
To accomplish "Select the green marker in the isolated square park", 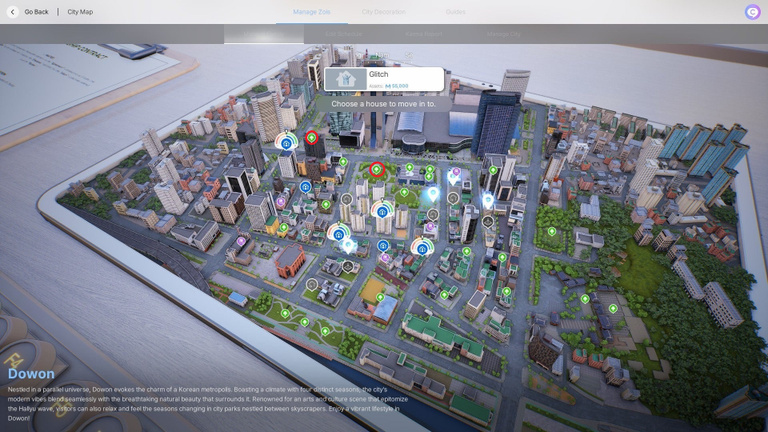I will coord(552,231).
